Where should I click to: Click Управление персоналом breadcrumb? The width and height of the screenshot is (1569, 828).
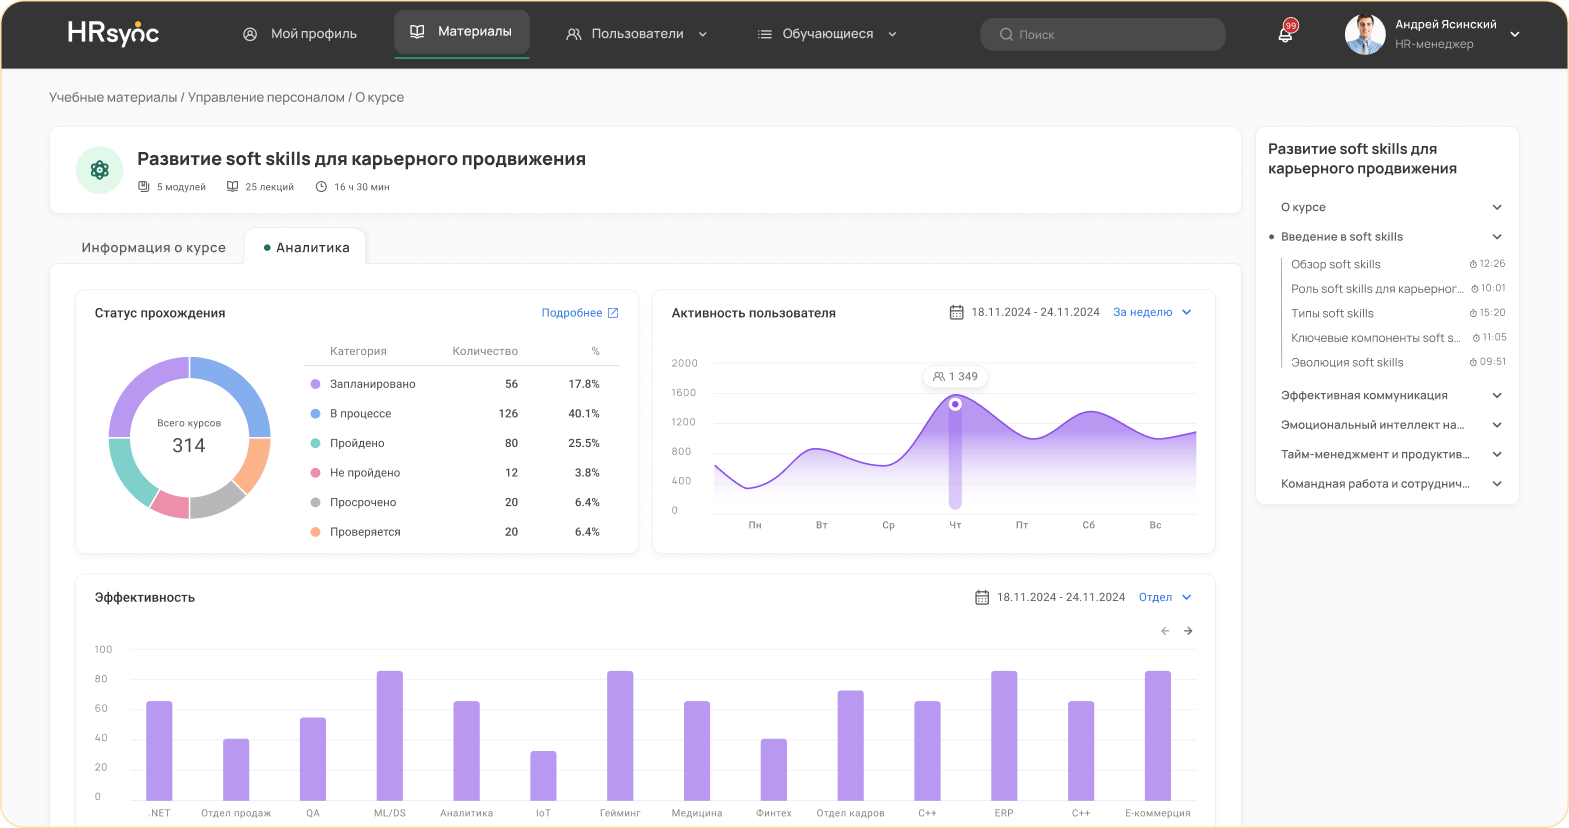(266, 97)
